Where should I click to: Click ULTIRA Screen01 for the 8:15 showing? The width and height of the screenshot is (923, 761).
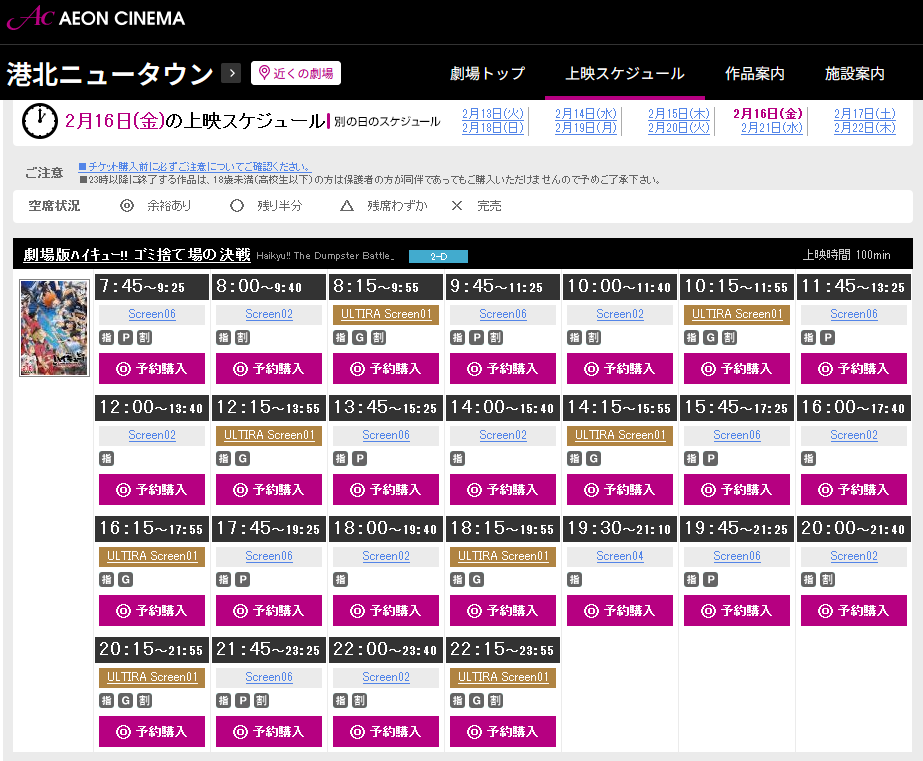coord(386,314)
